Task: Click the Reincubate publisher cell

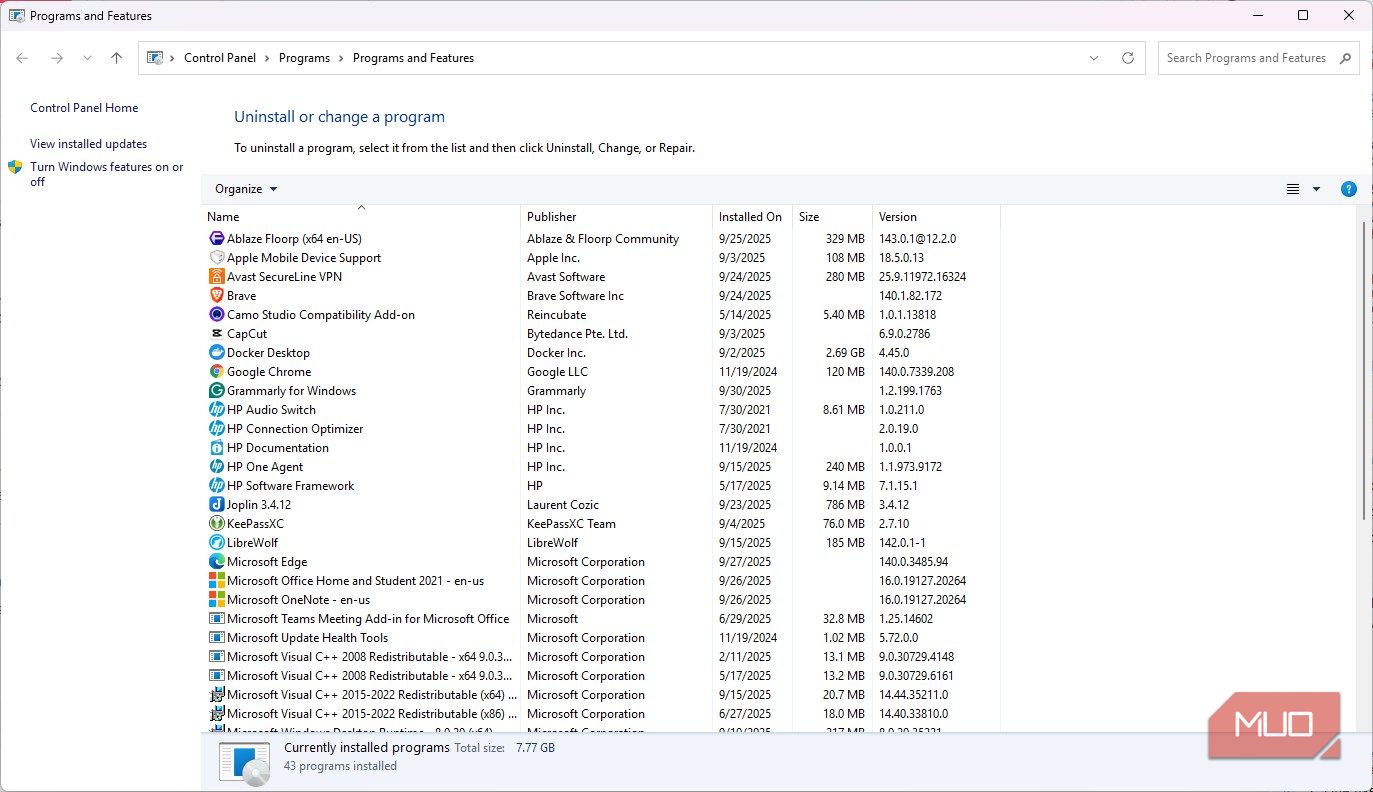Action: 557,315
